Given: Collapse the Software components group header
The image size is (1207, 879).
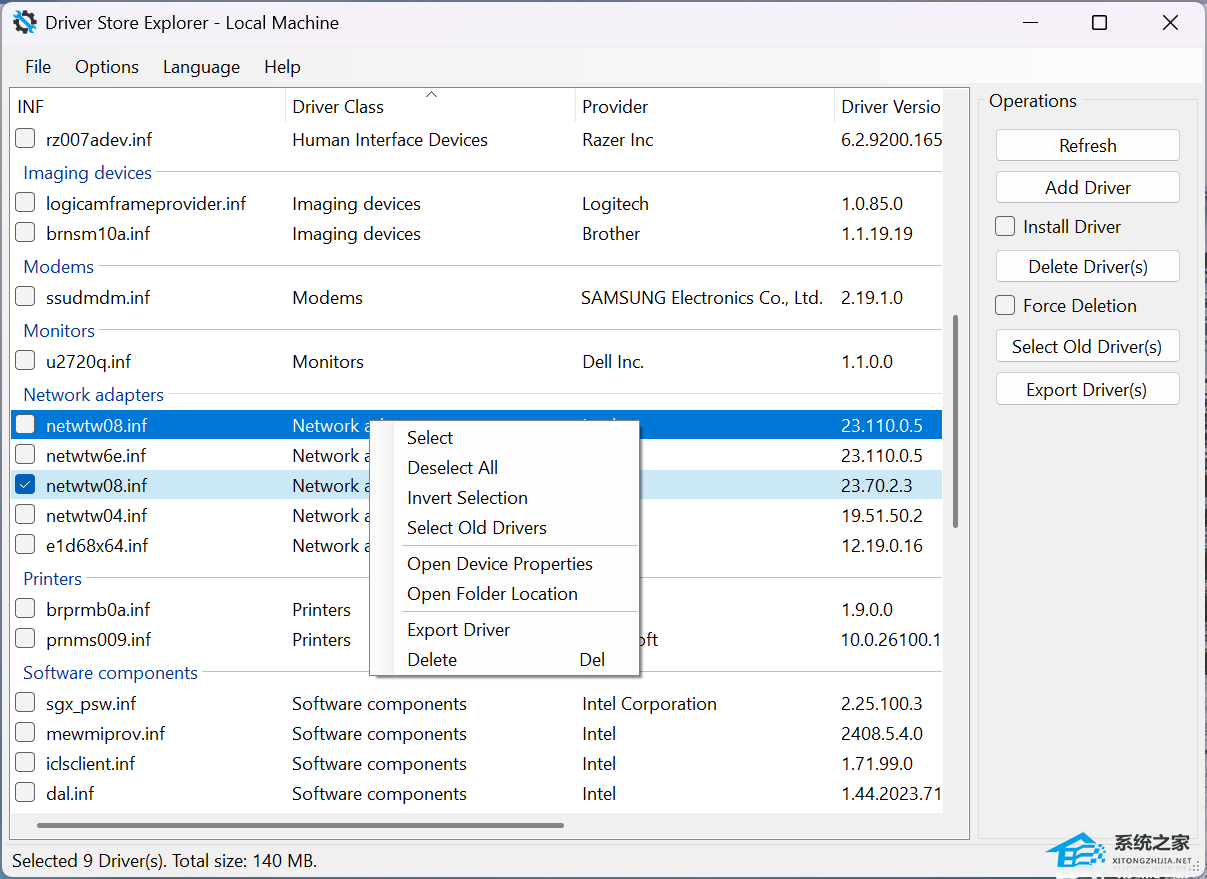Looking at the screenshot, I should click(110, 673).
